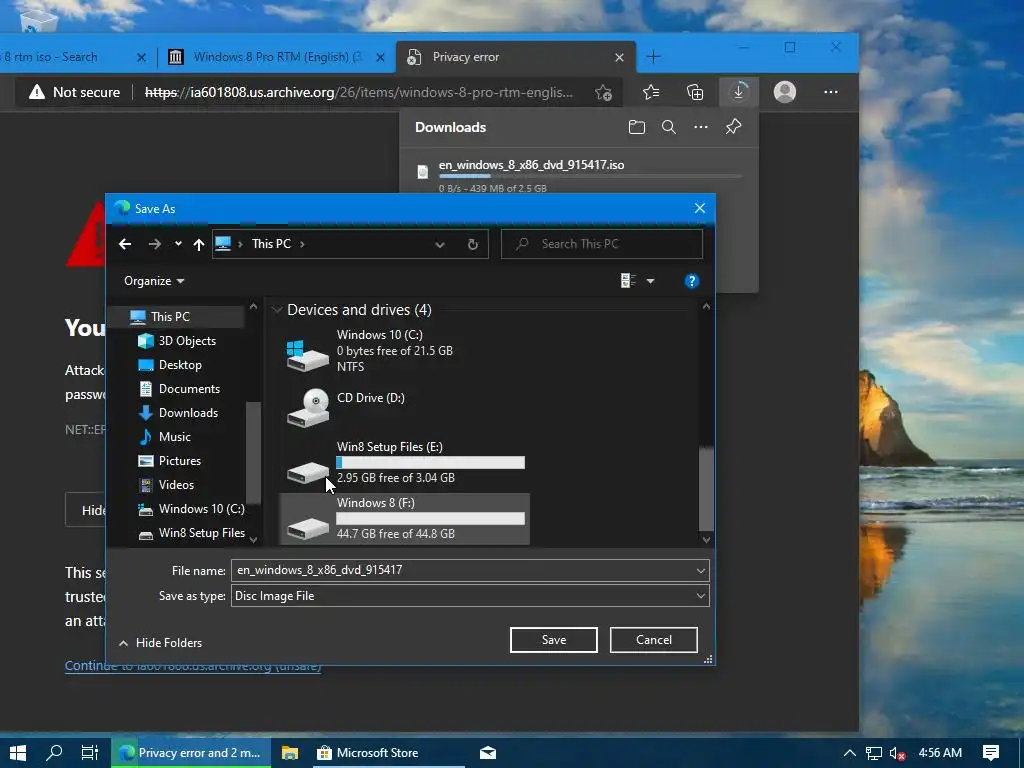This screenshot has width=1024, height=768.
Task: Open Save As help icon
Action: [x=692, y=281]
